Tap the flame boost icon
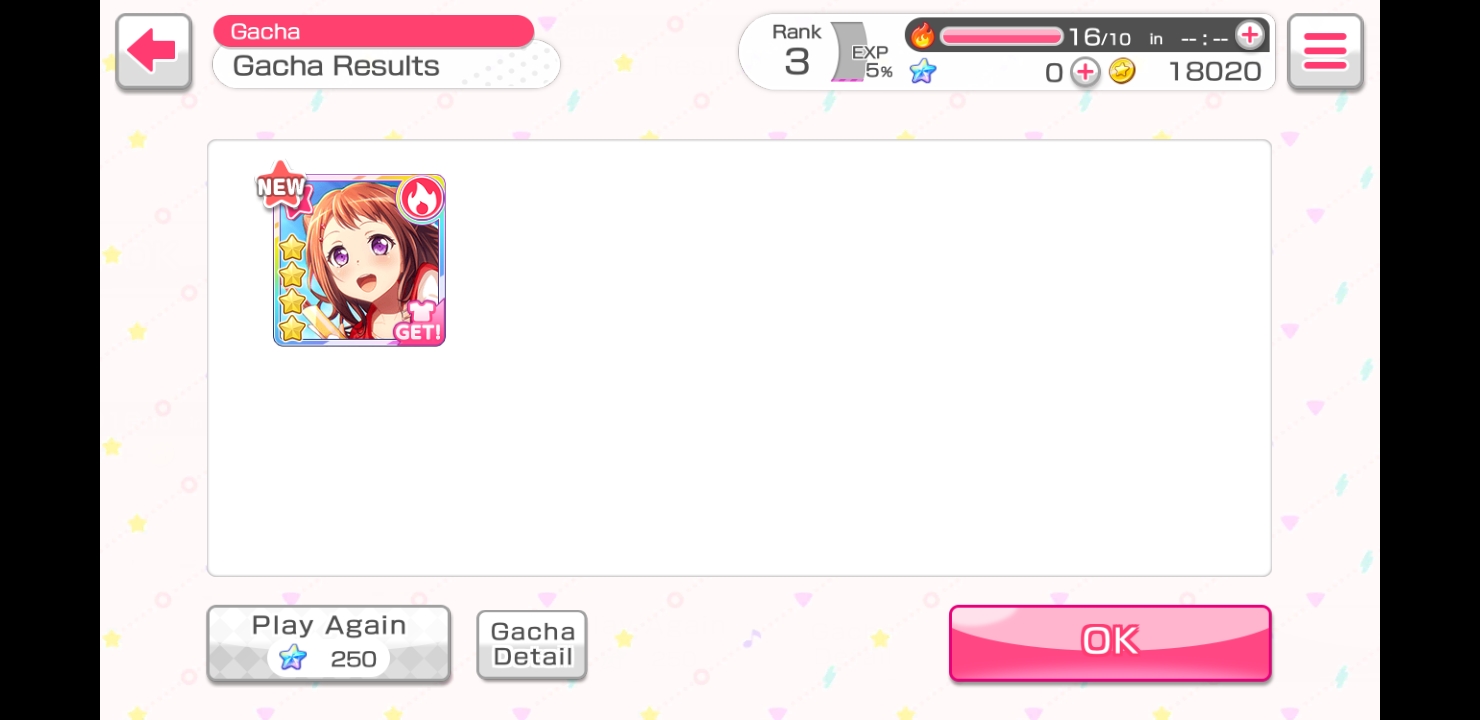The width and height of the screenshot is (1480, 720). tap(922, 37)
